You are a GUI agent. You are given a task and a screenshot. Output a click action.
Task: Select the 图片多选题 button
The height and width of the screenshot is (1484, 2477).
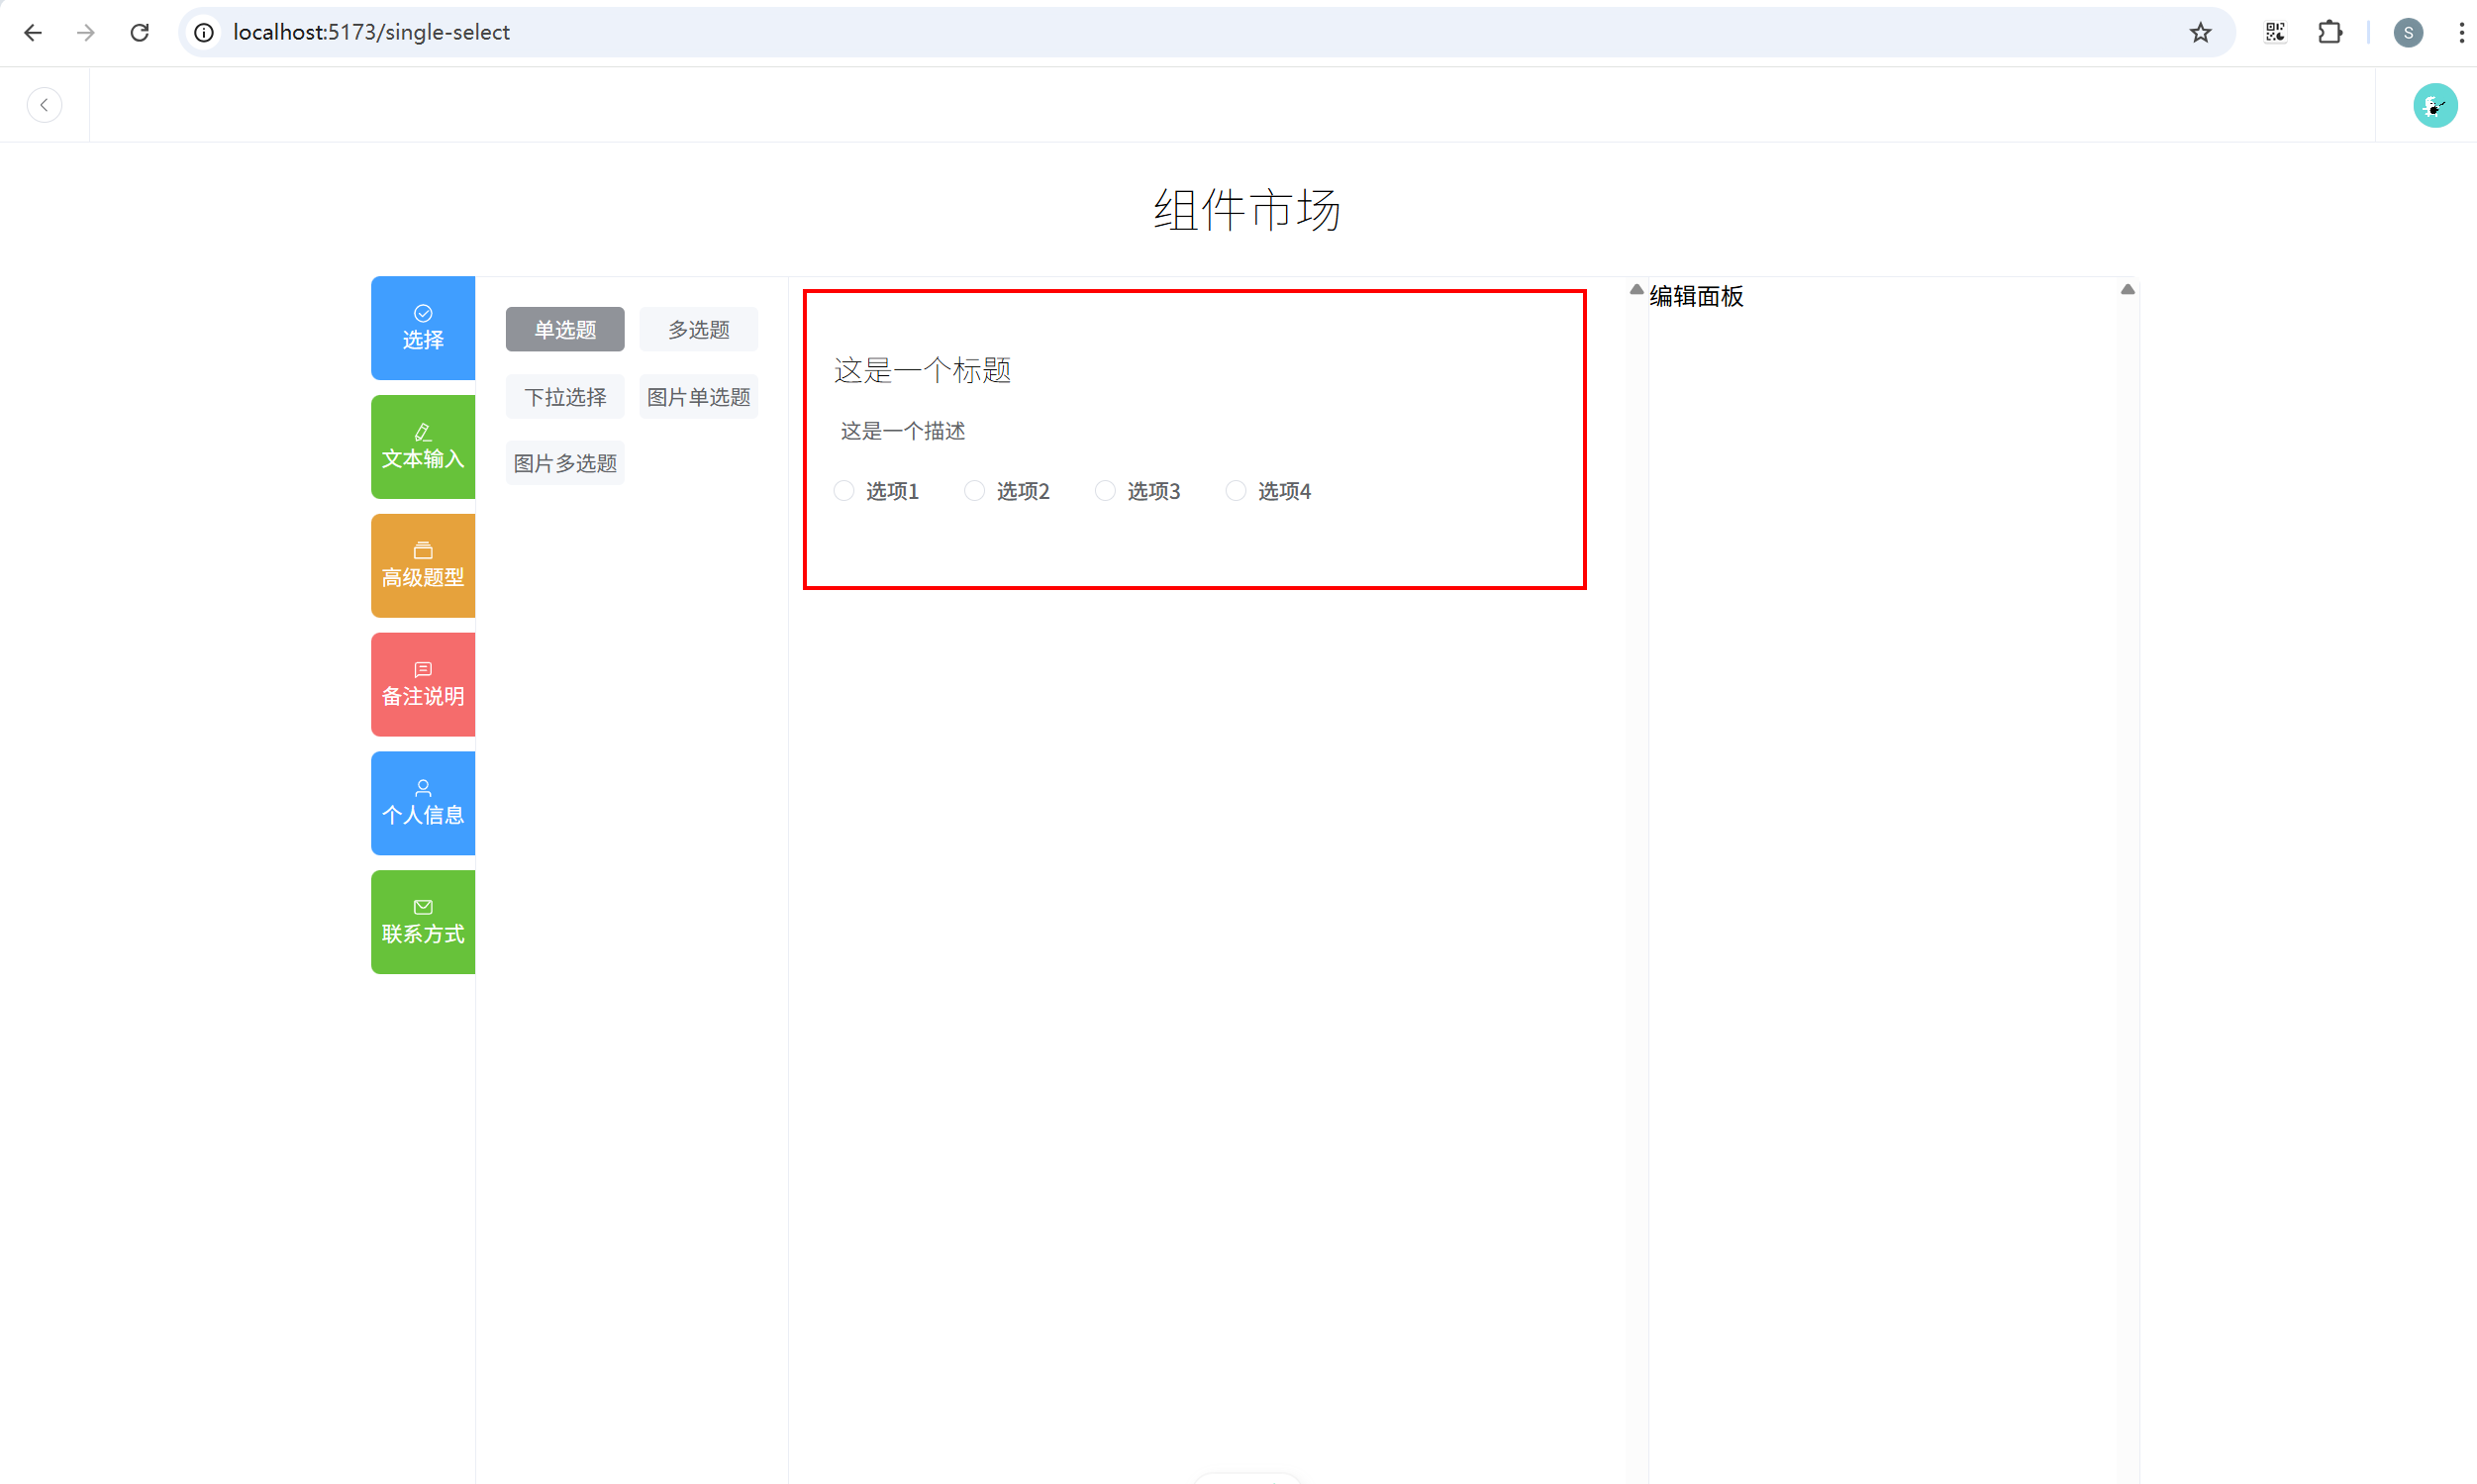565,463
